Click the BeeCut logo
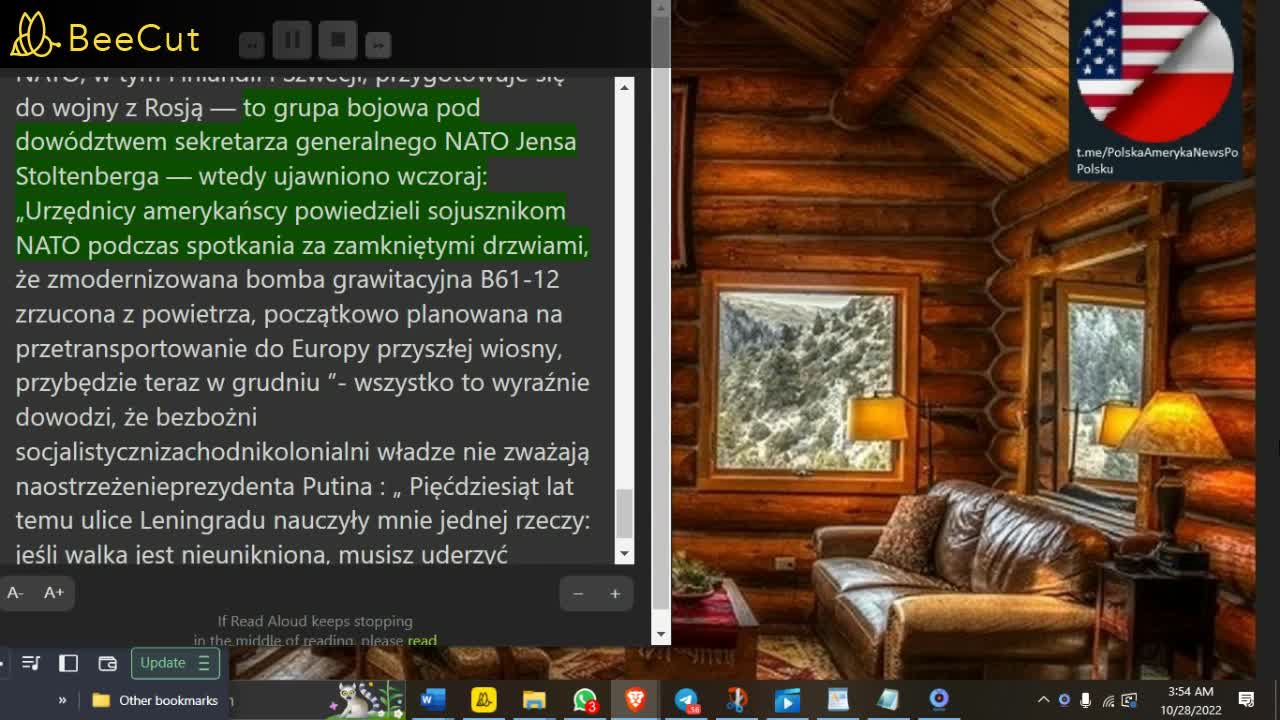Viewport: 1280px width, 720px height. point(105,36)
